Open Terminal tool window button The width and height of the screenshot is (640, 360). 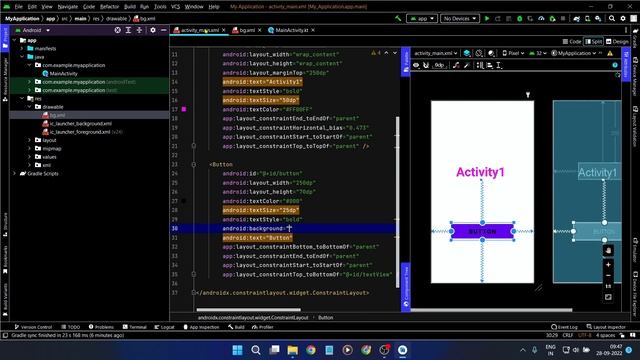tap(135, 327)
